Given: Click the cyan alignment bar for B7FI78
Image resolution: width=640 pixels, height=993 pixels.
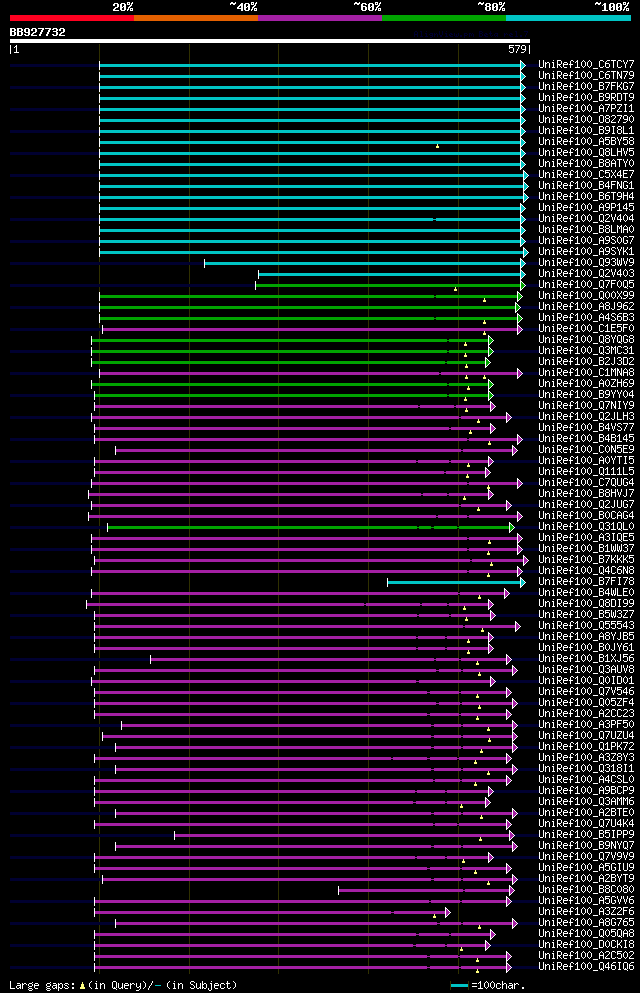Looking at the screenshot, I should tap(455, 583).
